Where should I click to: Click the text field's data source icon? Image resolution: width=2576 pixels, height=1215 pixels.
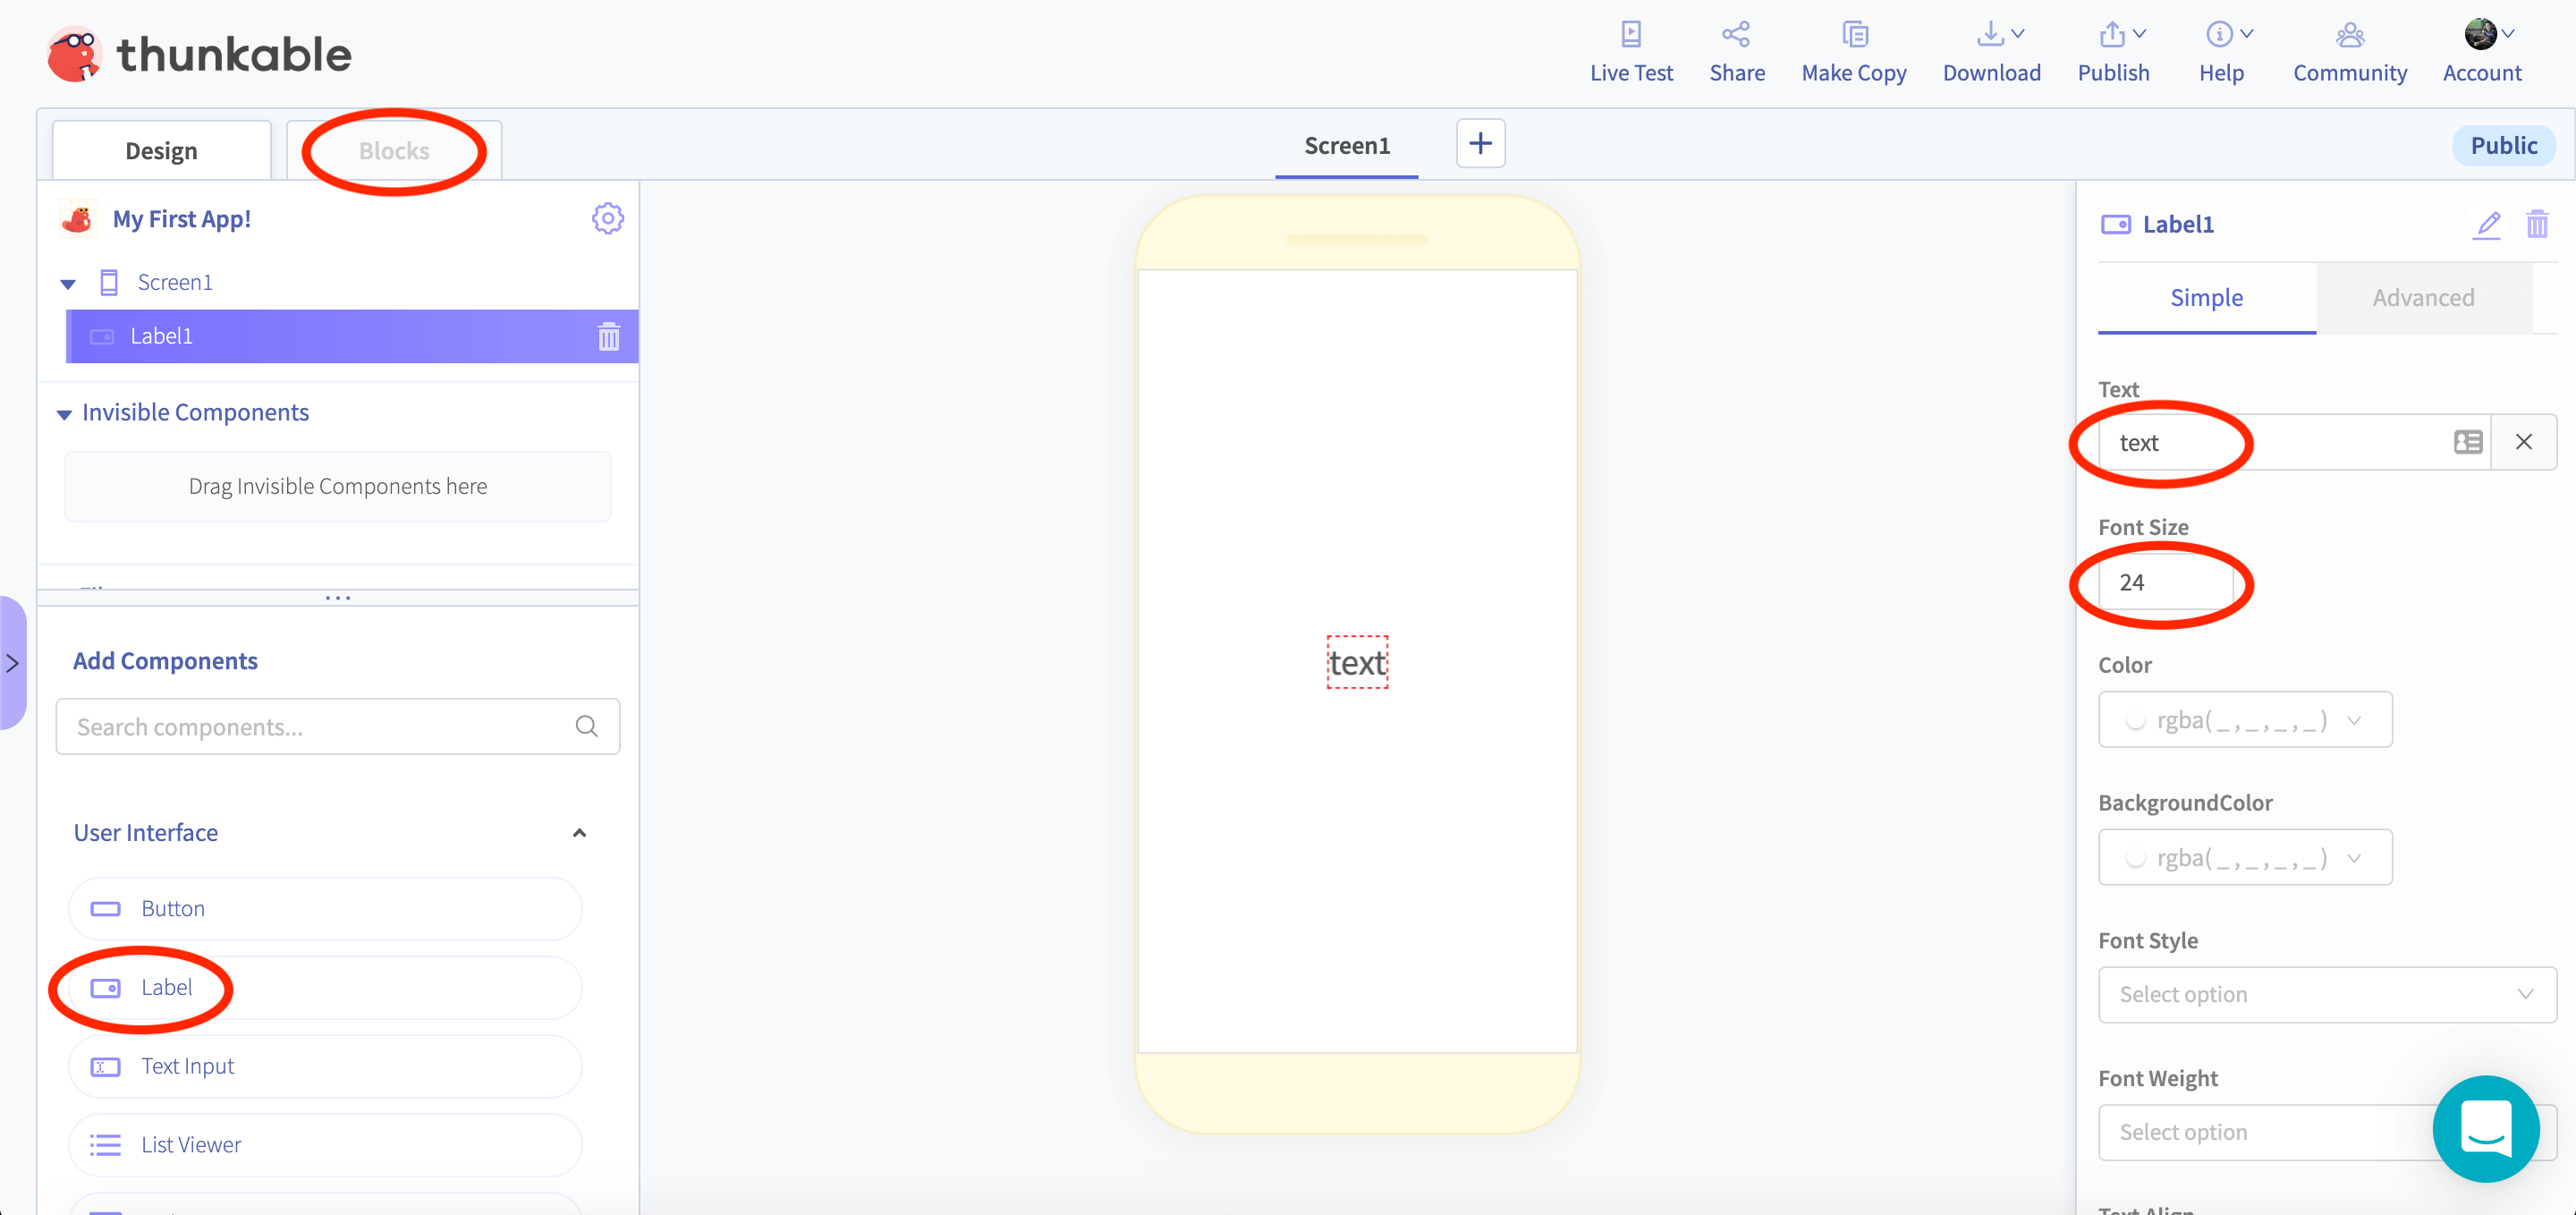2467,442
